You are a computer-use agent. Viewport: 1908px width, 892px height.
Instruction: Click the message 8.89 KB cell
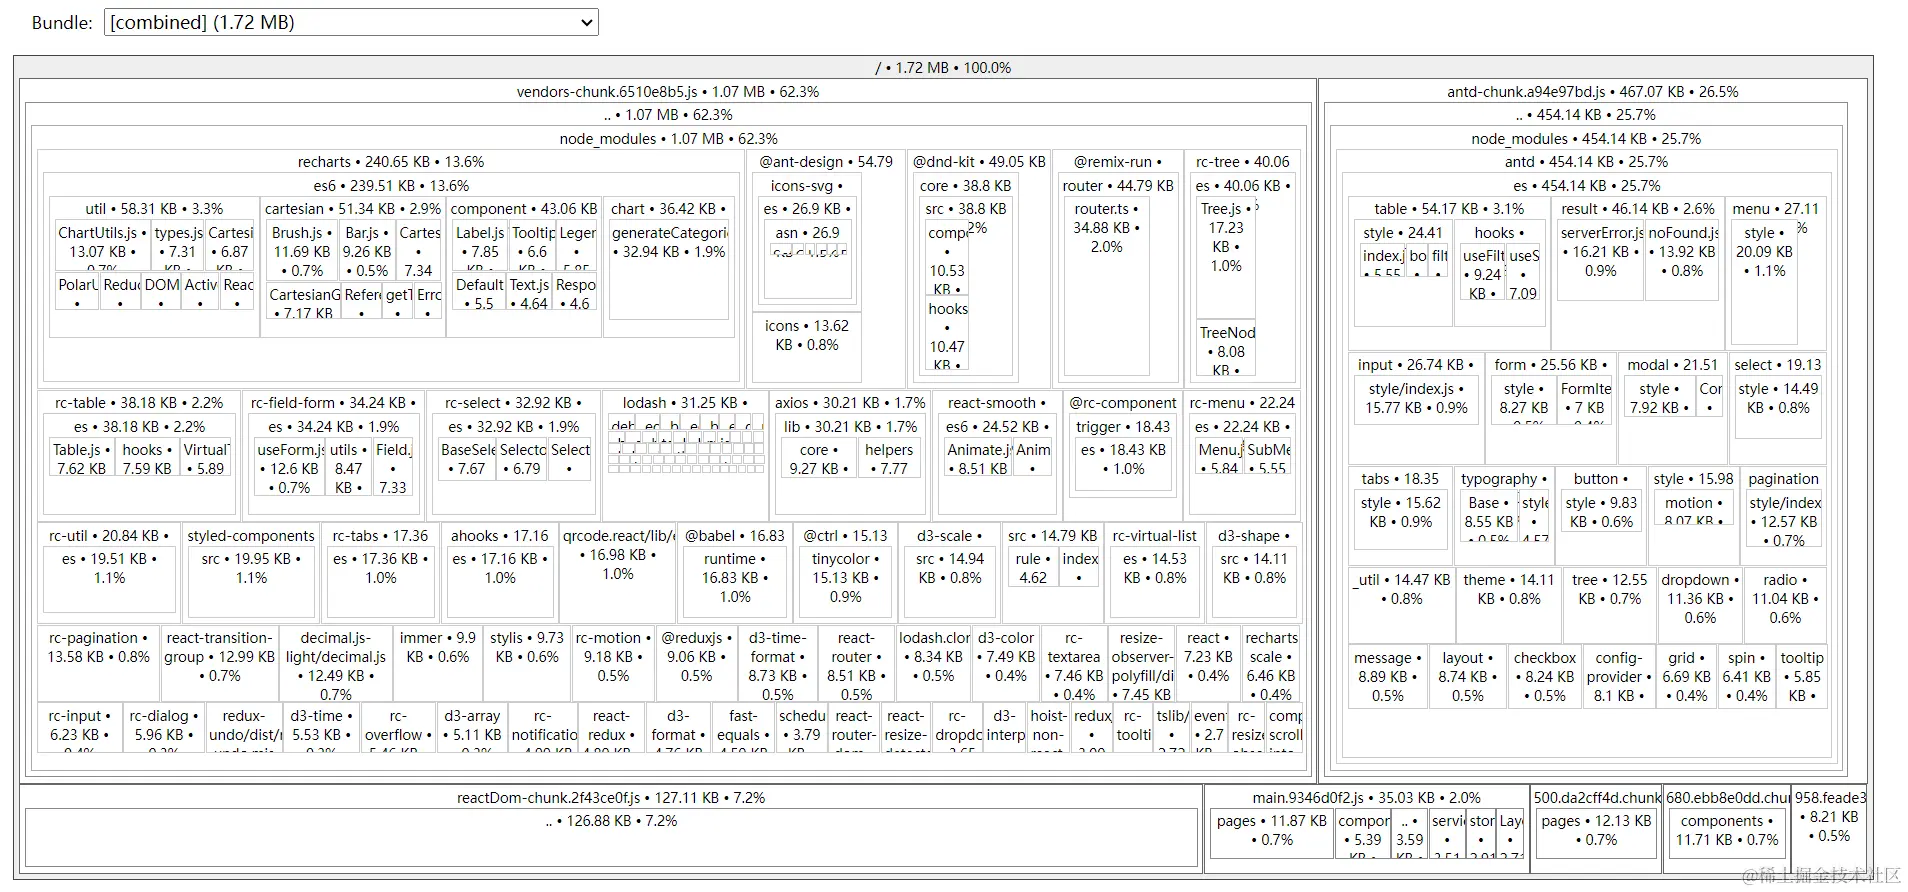pyautogui.click(x=1387, y=676)
